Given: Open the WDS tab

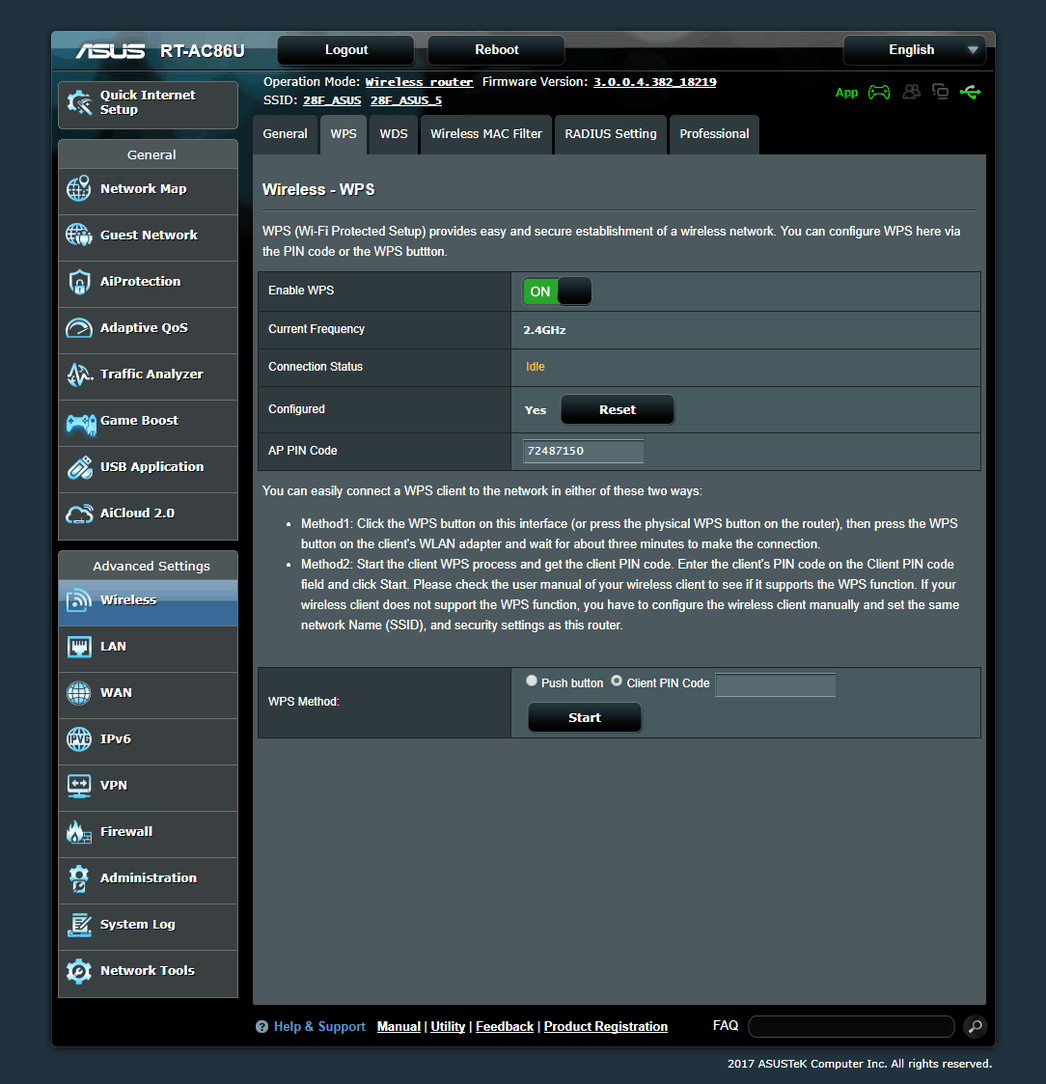Looking at the screenshot, I should (393, 134).
